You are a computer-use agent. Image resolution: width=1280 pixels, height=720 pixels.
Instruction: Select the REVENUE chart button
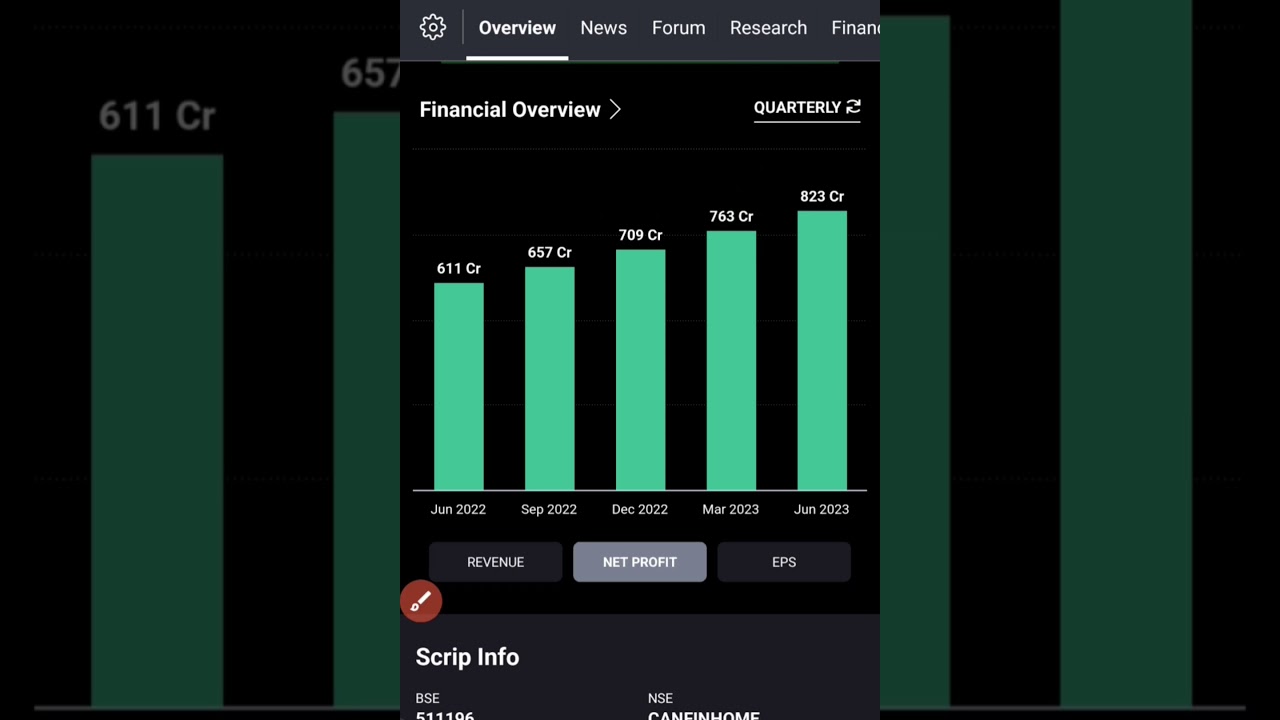pyautogui.click(x=495, y=562)
